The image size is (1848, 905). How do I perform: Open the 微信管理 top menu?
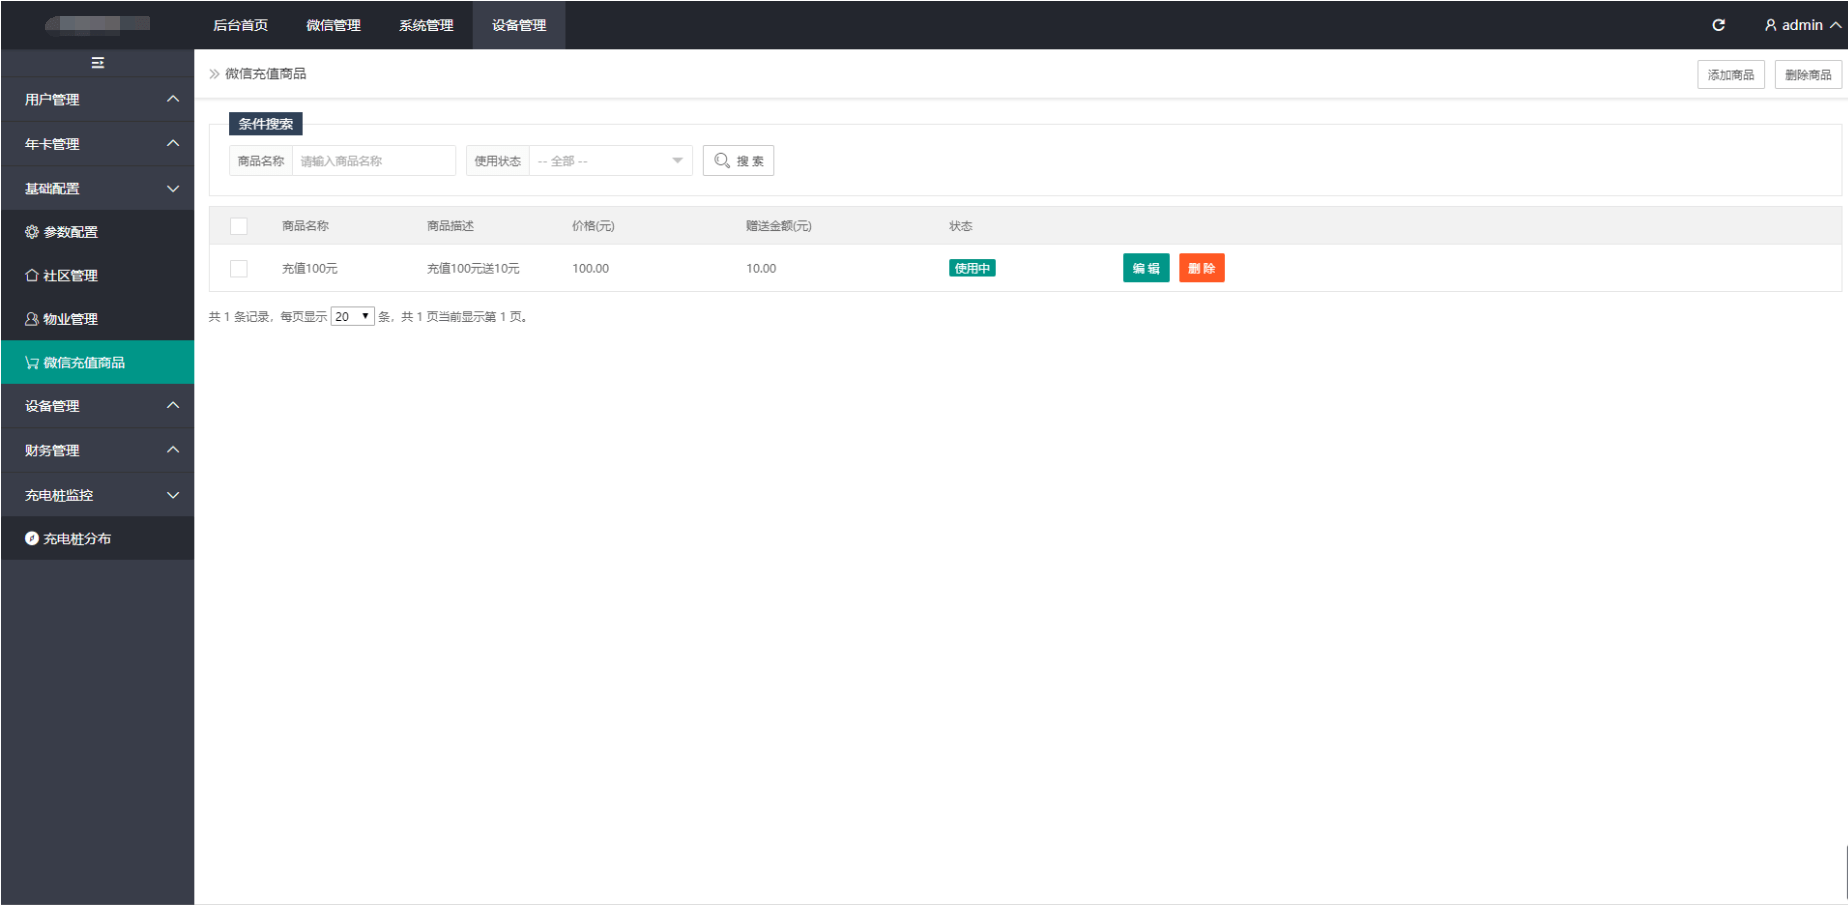coord(333,25)
